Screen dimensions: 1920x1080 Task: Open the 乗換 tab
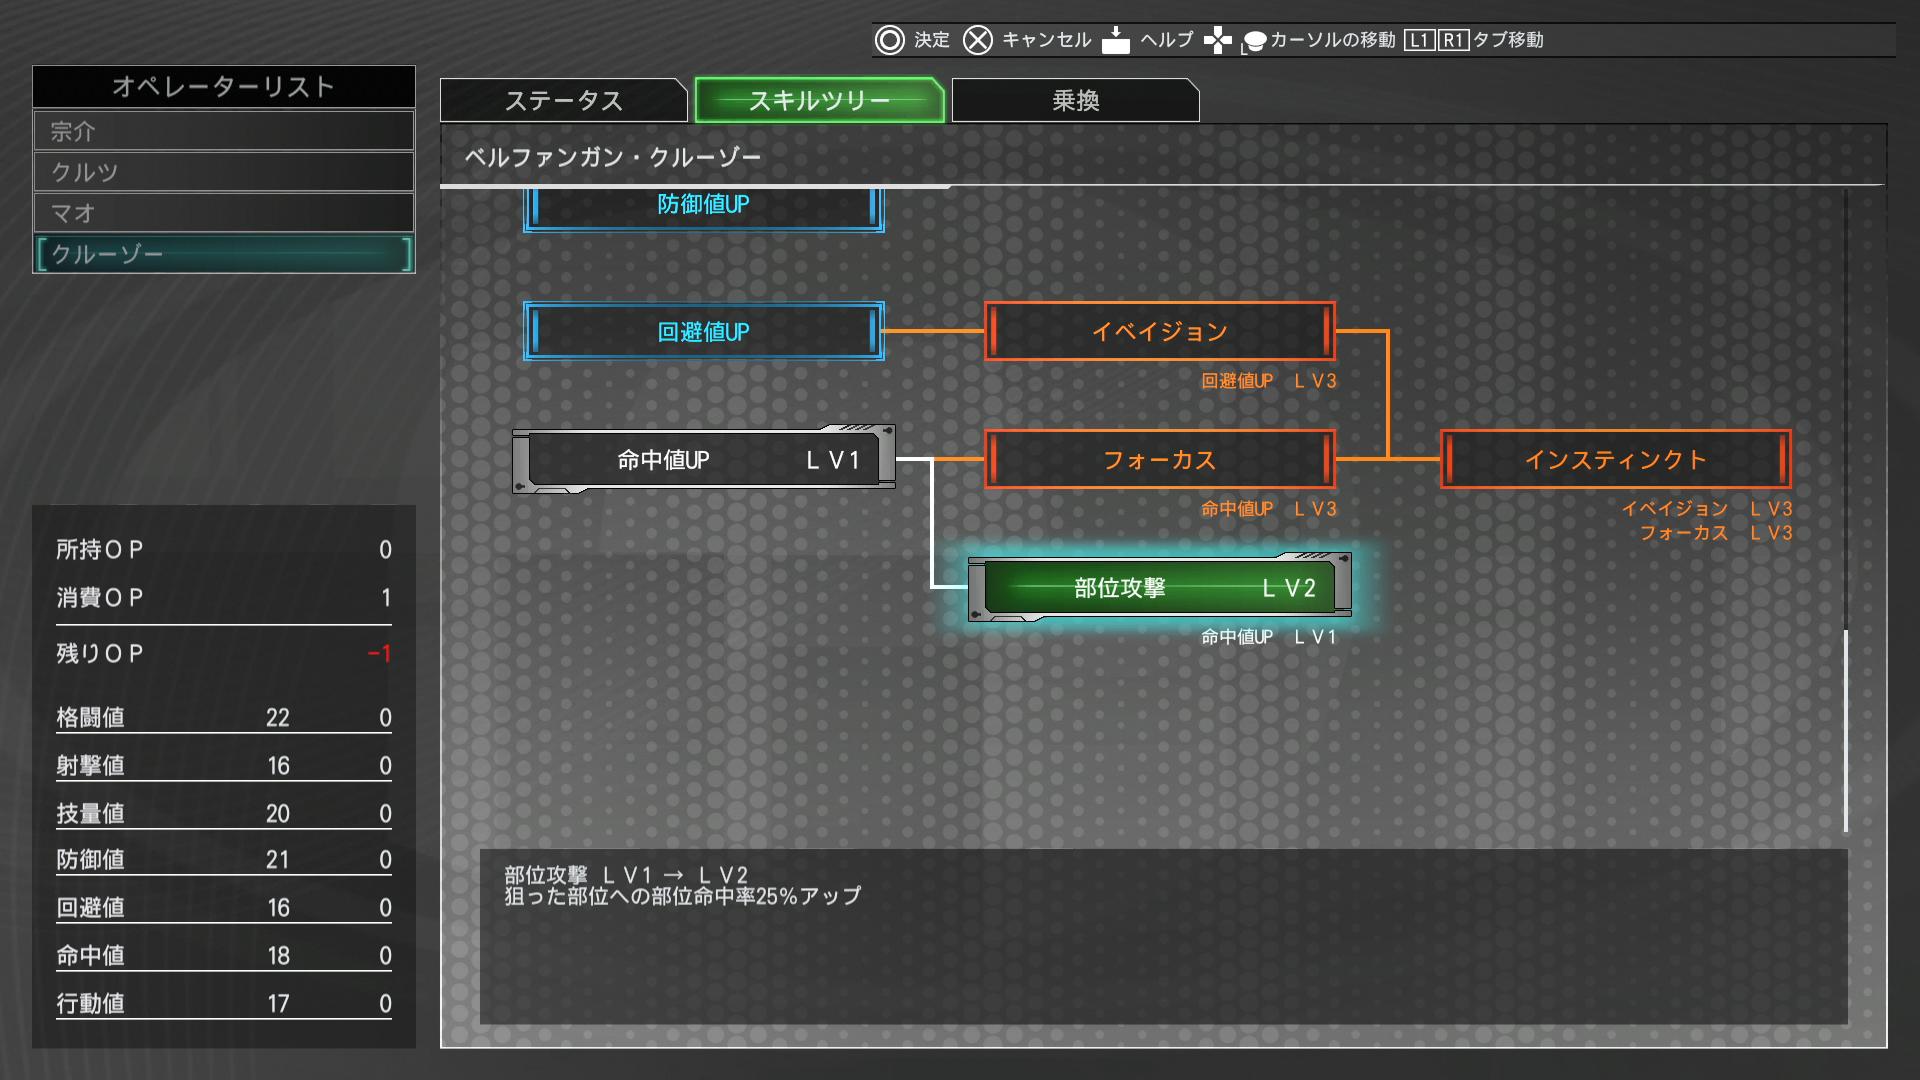point(1075,101)
